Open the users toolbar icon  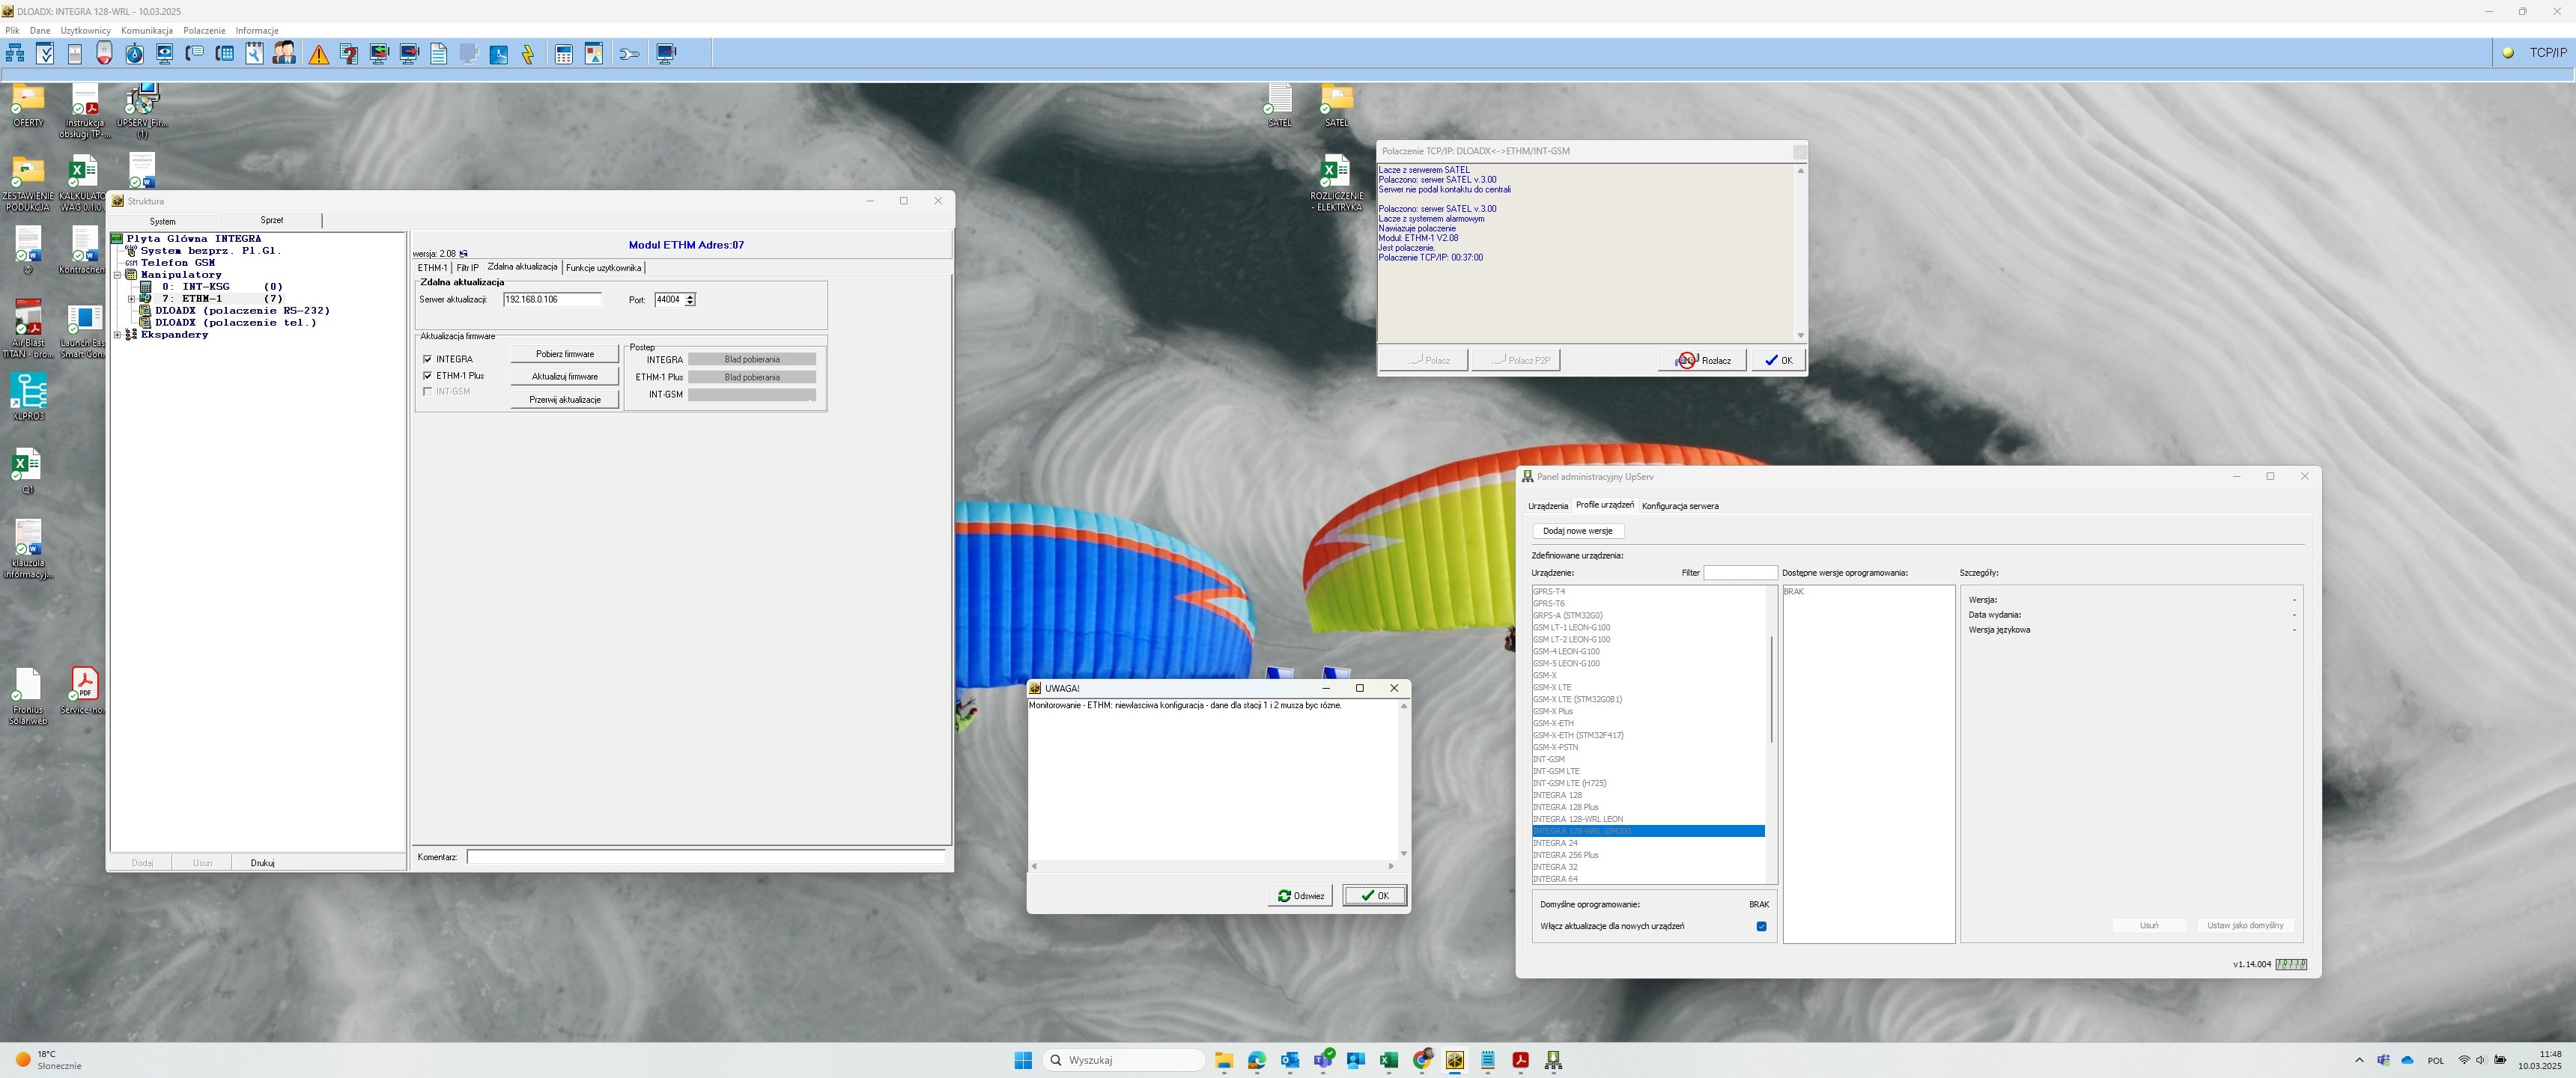click(285, 54)
